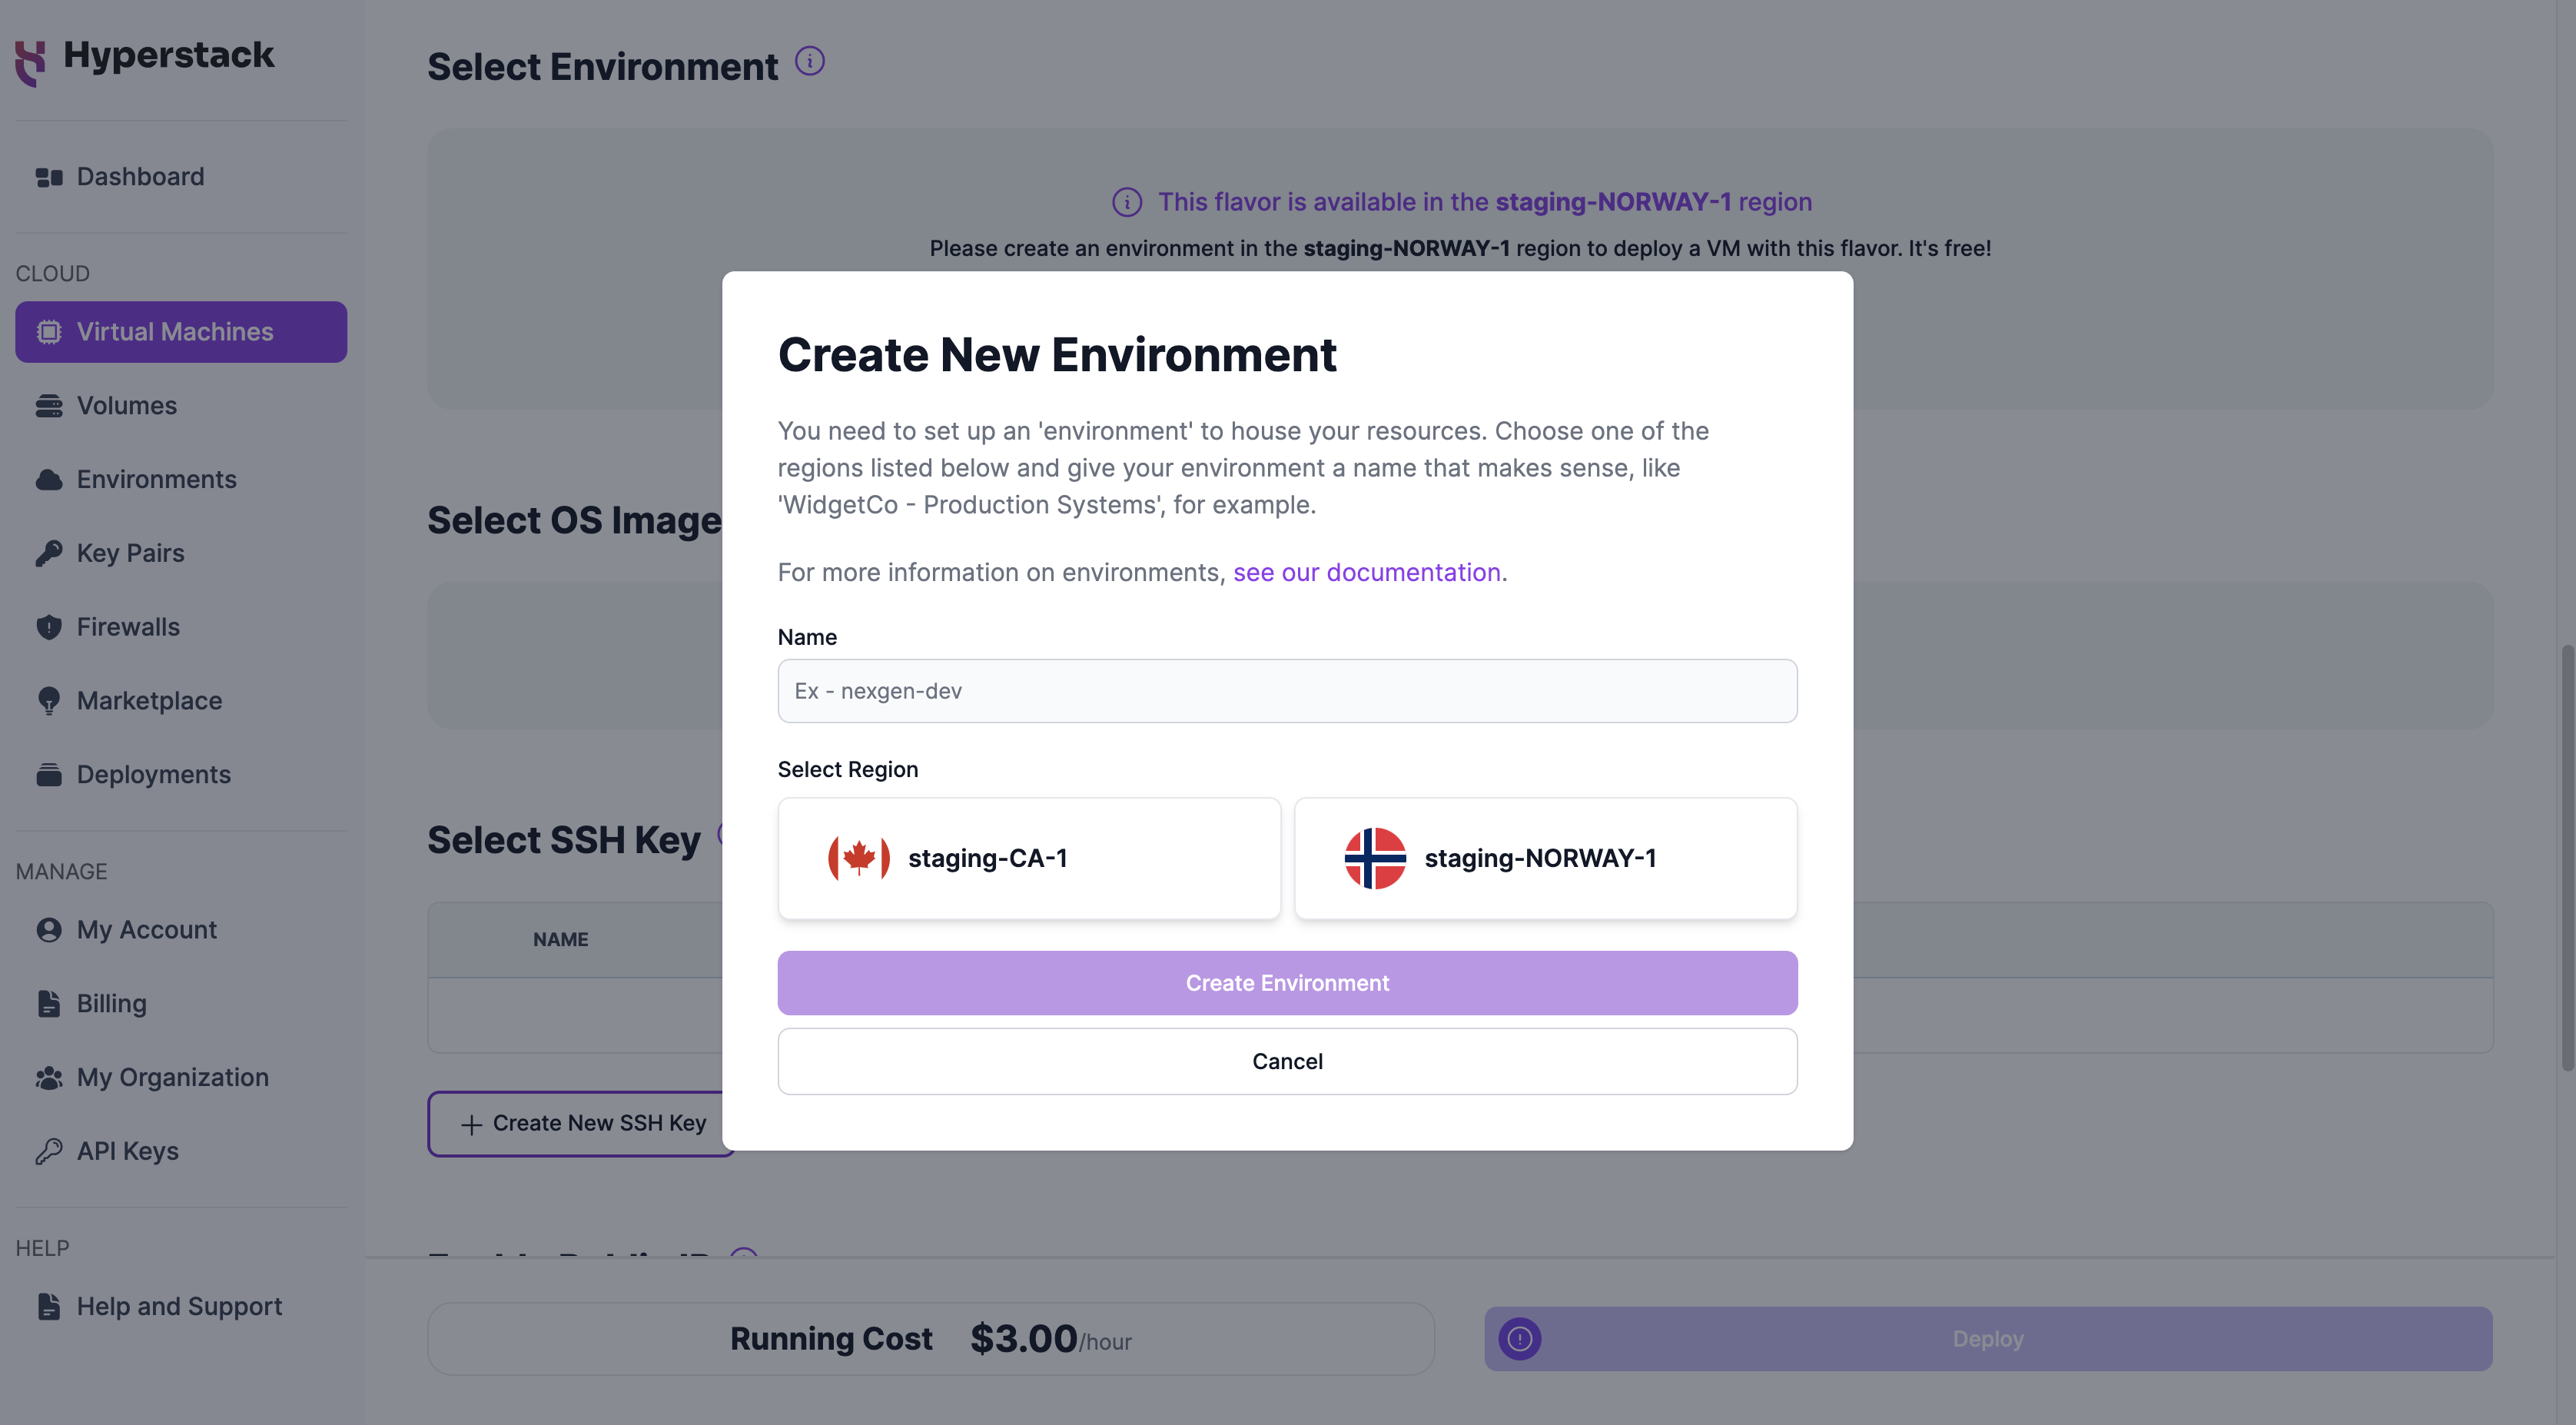The width and height of the screenshot is (2576, 1425).
Task: Follow the see our documentation link
Action: [1366, 572]
